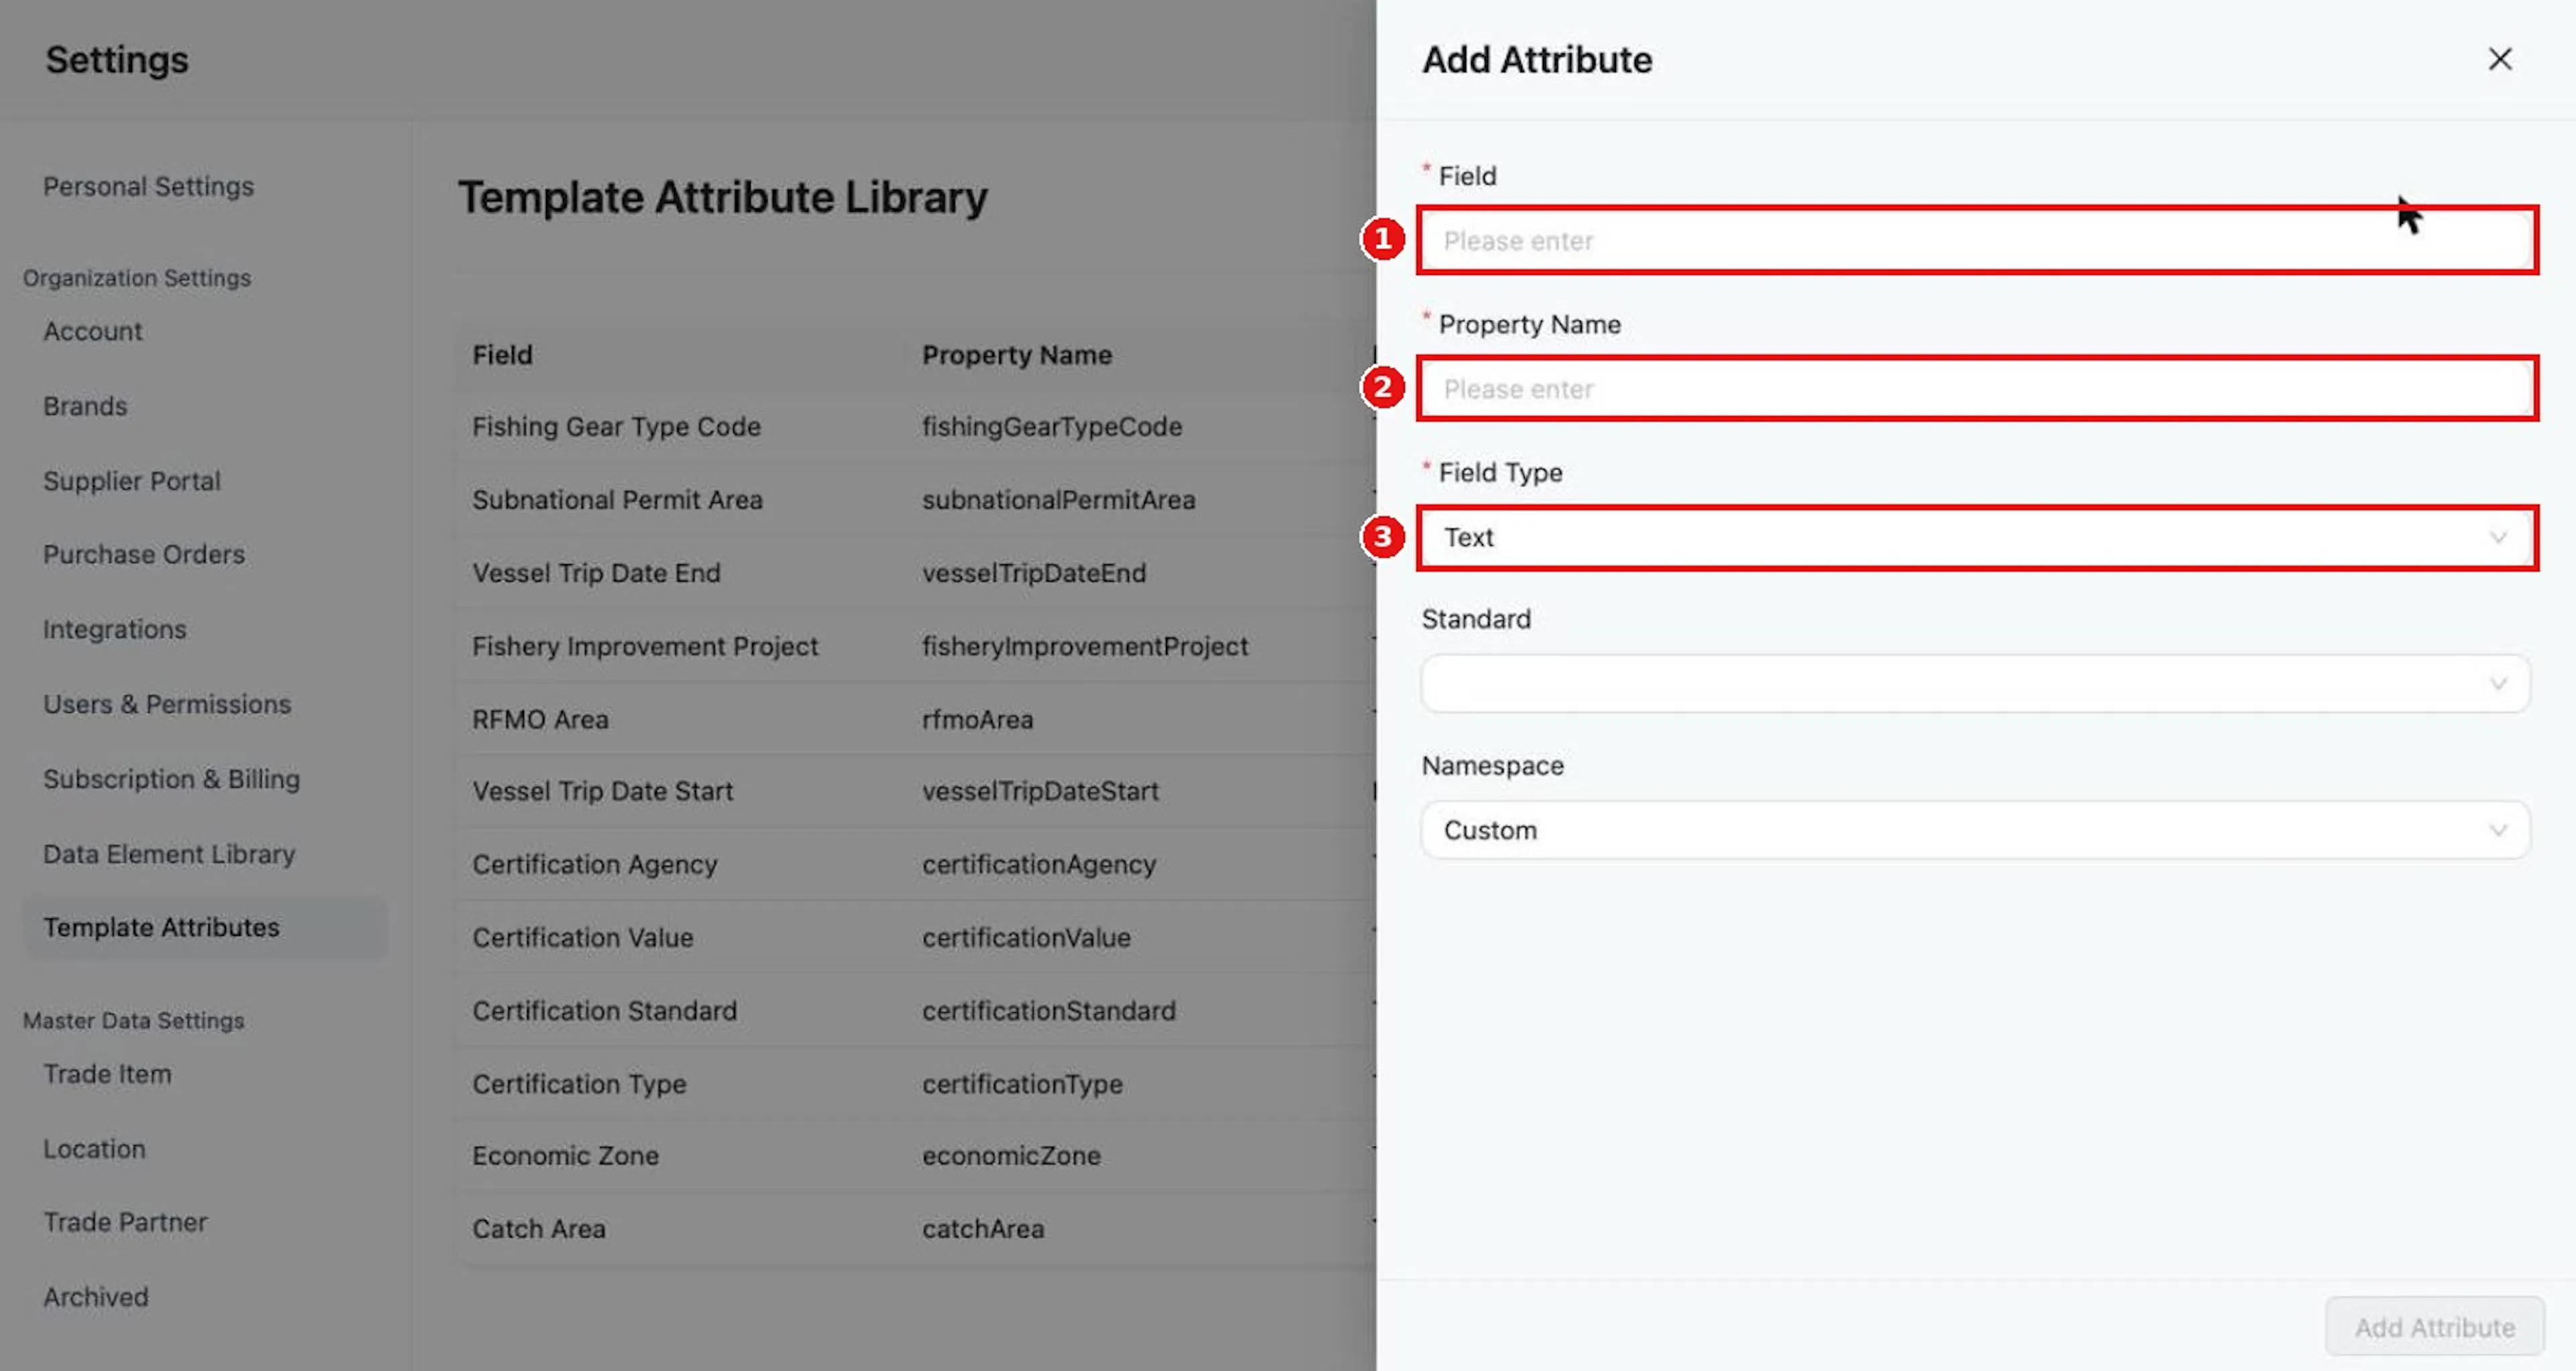Open Purchase Orders settings
Viewport: 2576px width, 1371px height.
coord(143,554)
